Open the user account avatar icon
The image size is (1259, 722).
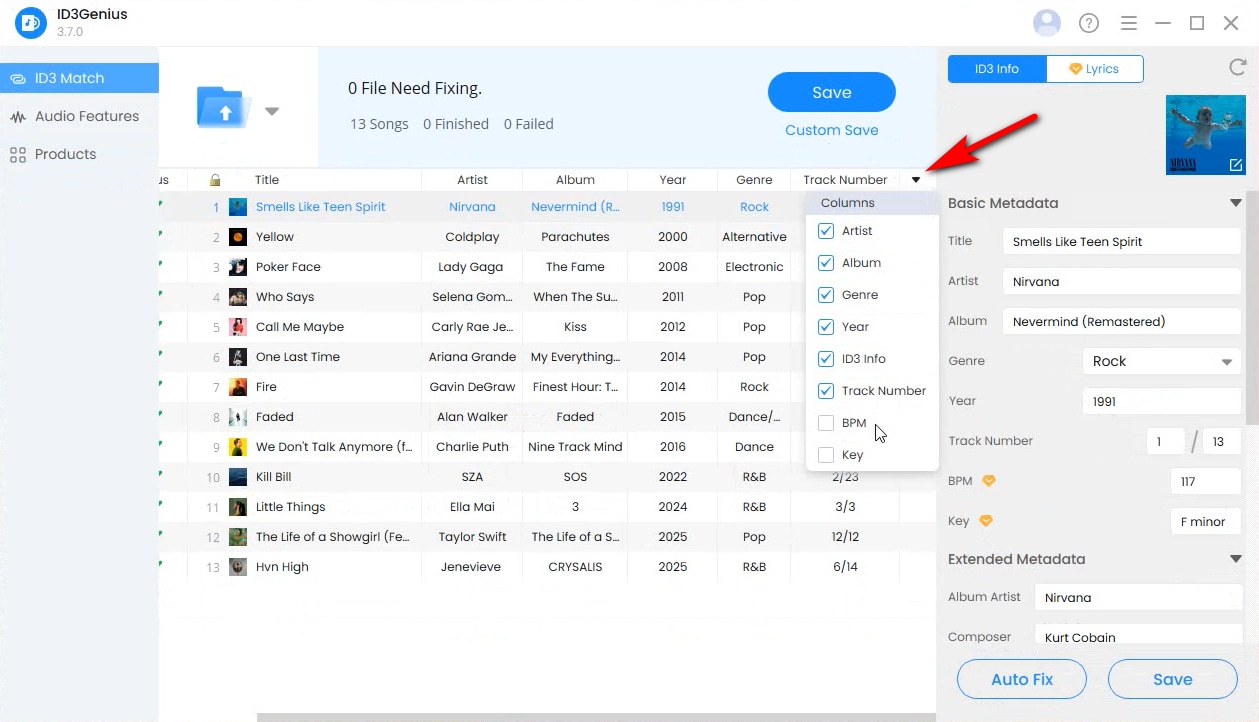(x=1046, y=23)
